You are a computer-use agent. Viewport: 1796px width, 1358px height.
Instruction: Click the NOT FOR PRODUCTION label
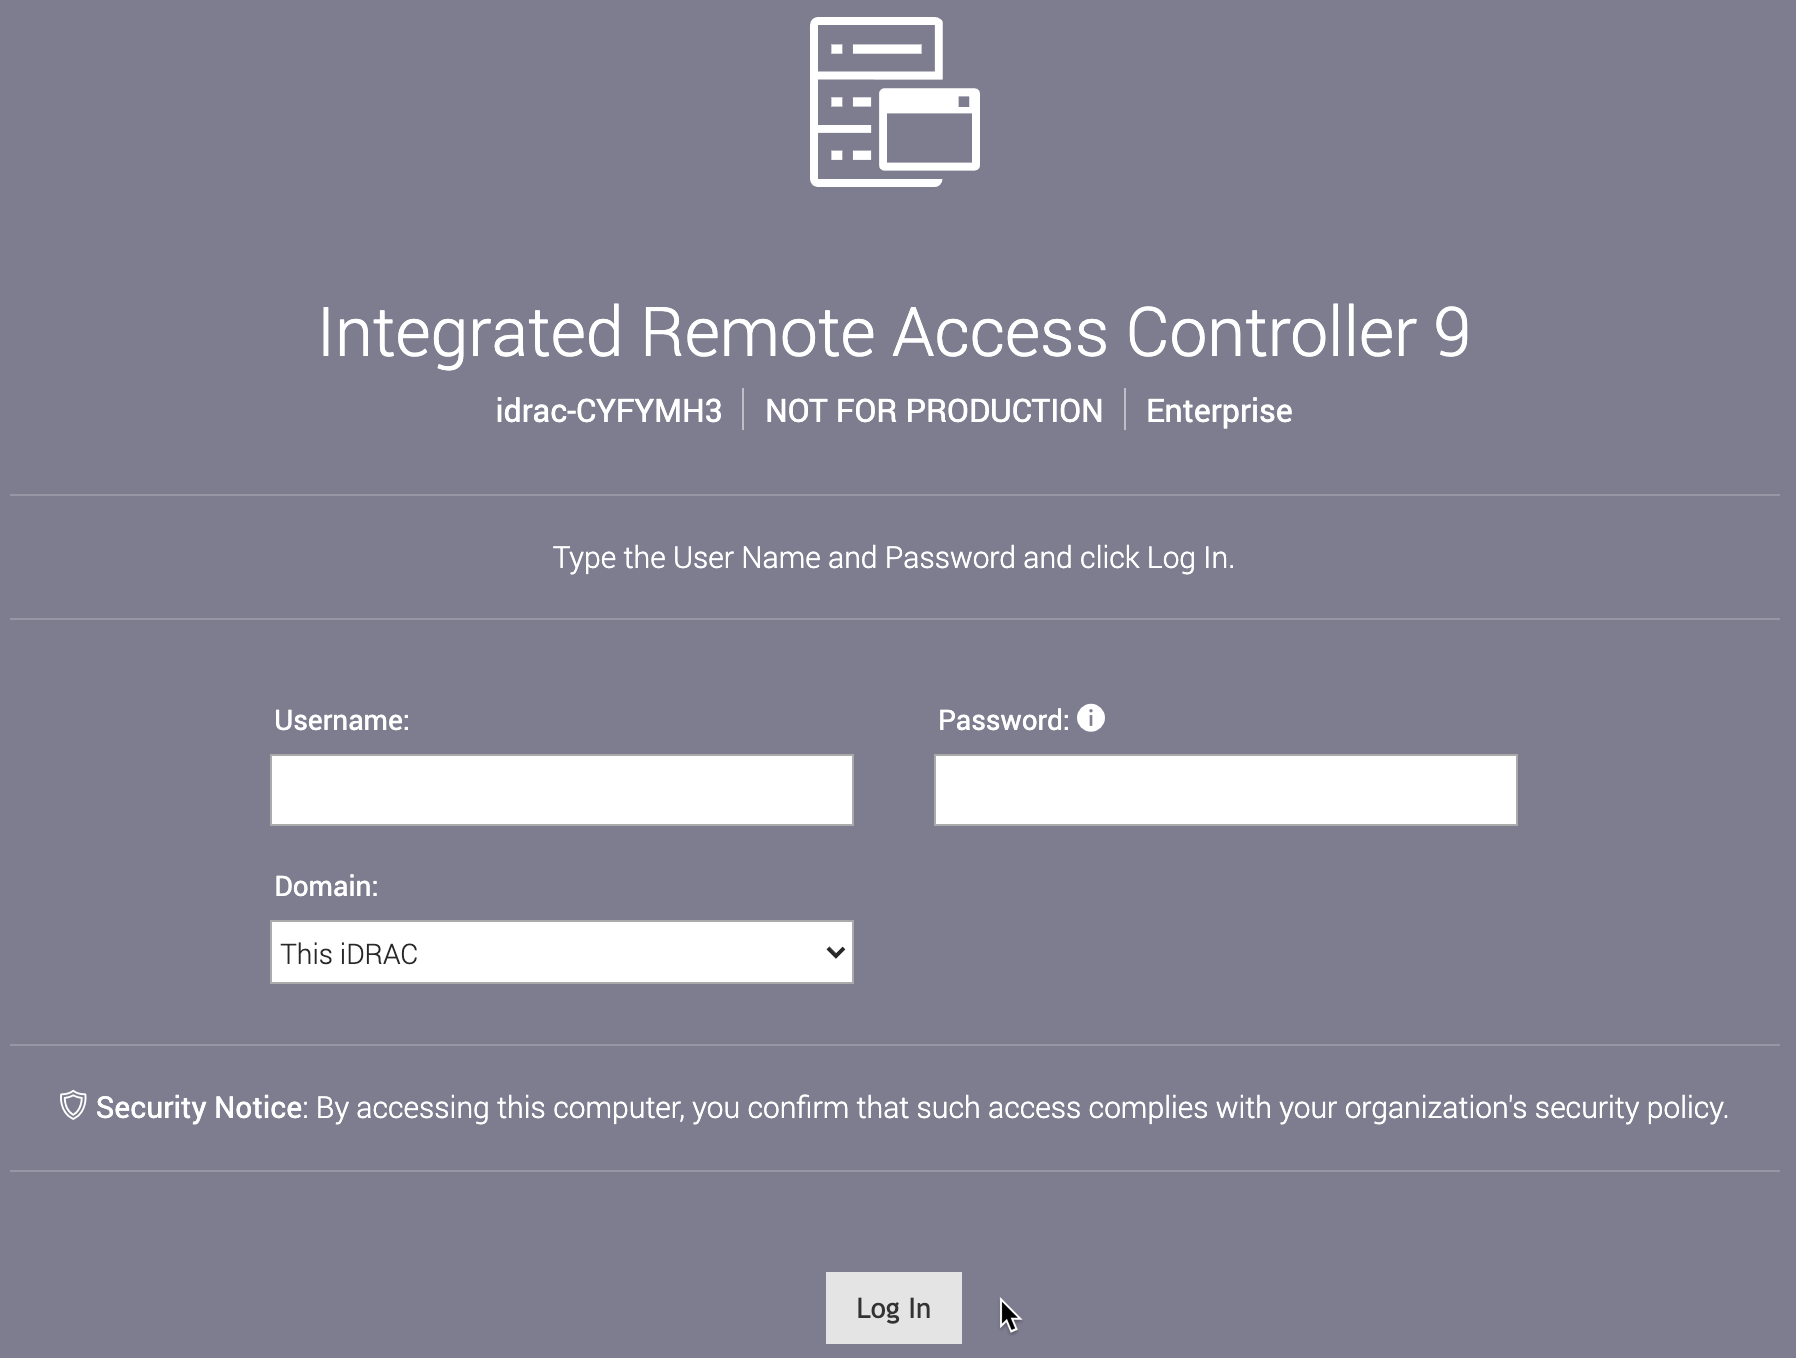(934, 411)
